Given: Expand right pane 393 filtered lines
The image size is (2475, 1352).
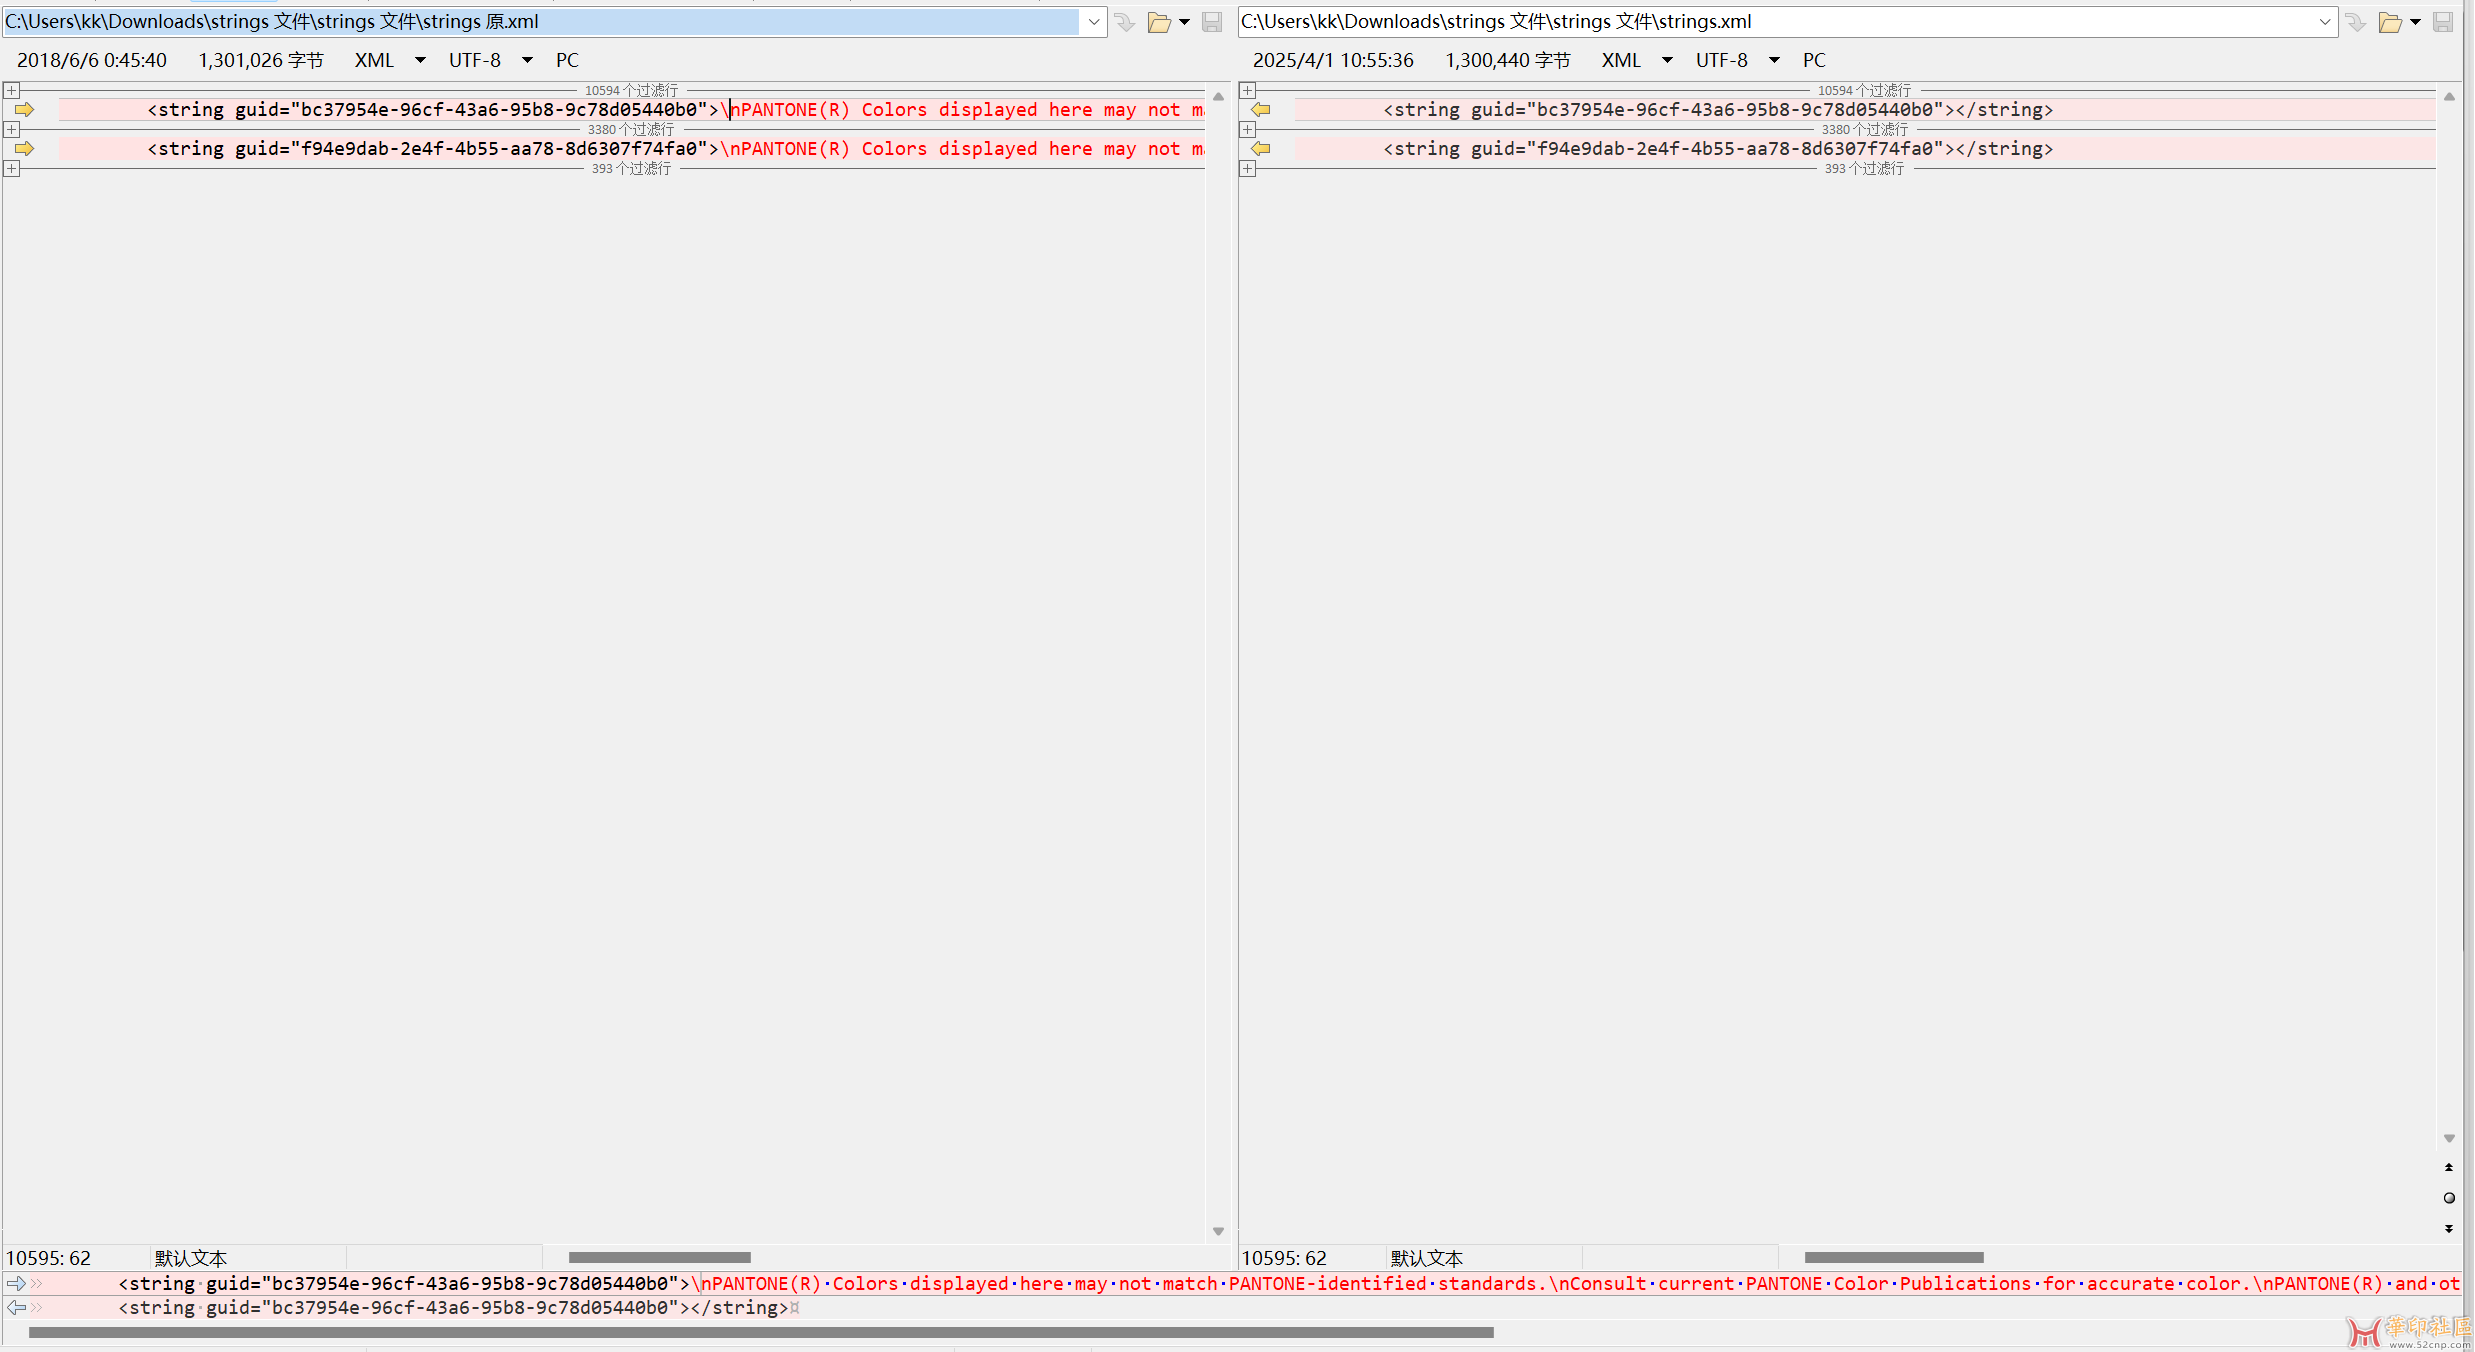Looking at the screenshot, I should pyautogui.click(x=1248, y=169).
